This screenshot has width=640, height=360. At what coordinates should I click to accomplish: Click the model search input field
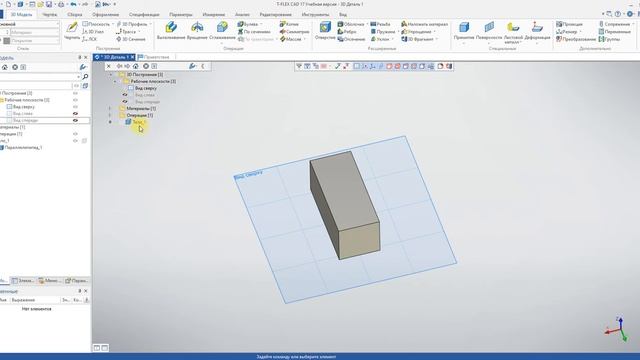(40, 77)
